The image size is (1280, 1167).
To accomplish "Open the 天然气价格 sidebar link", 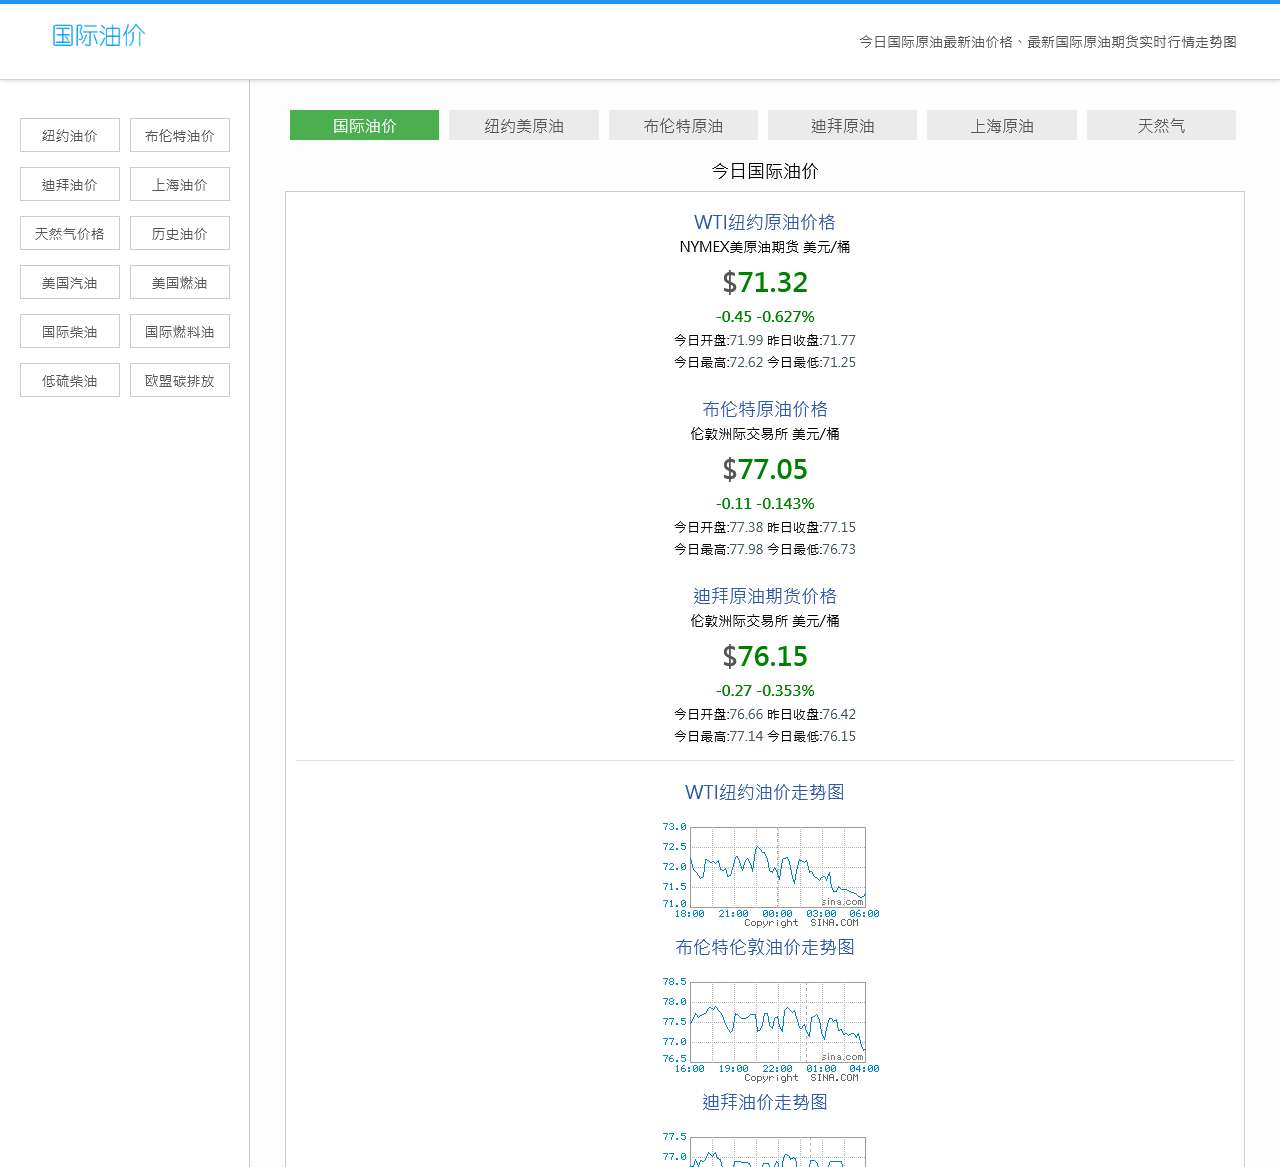I will [x=70, y=234].
